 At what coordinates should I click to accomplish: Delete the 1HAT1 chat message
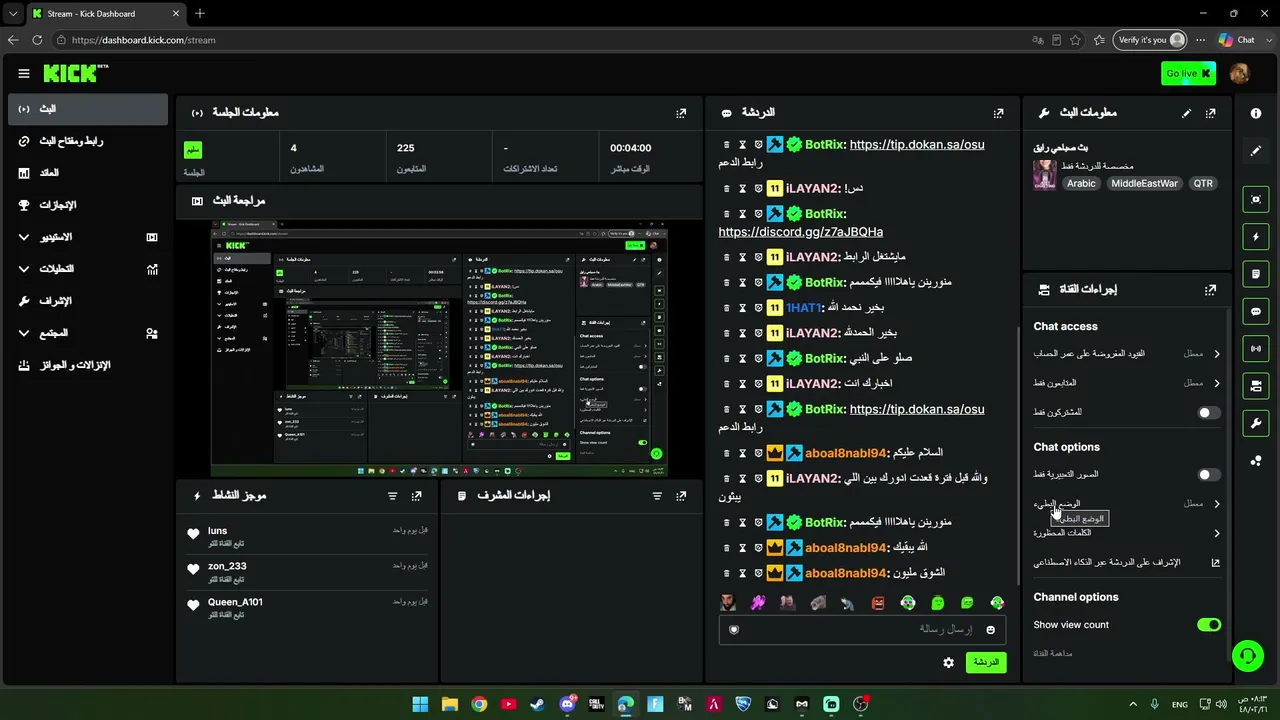(727, 308)
